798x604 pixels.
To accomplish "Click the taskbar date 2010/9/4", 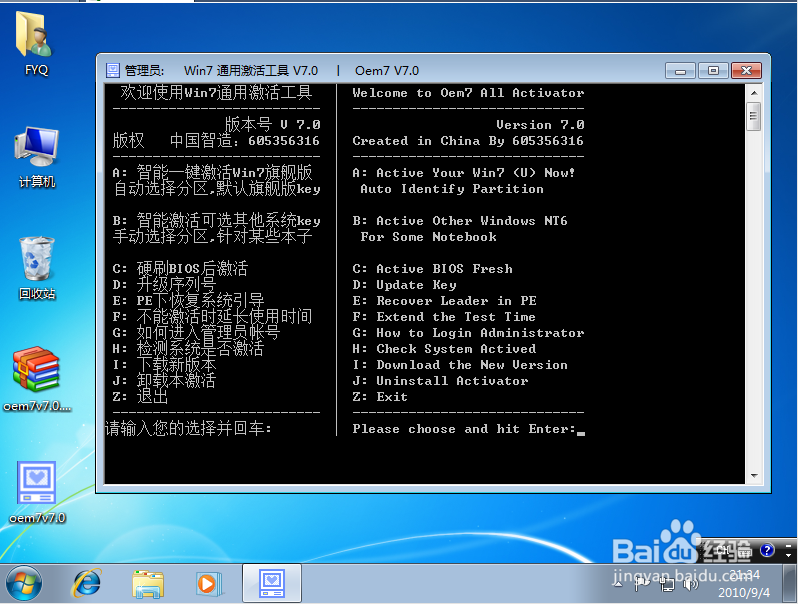I will coord(744,592).
